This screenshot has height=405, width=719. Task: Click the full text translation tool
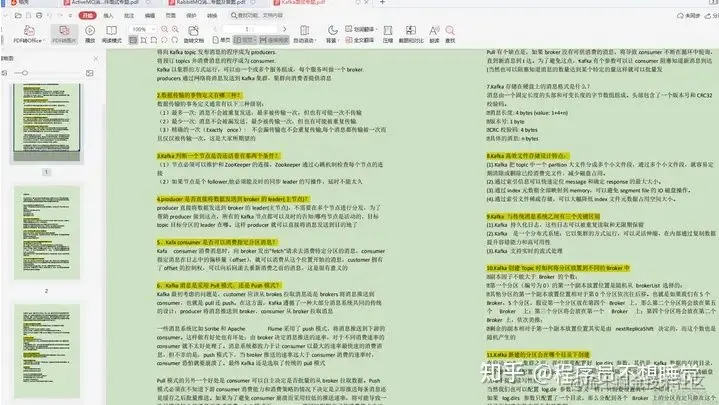(x=360, y=40)
